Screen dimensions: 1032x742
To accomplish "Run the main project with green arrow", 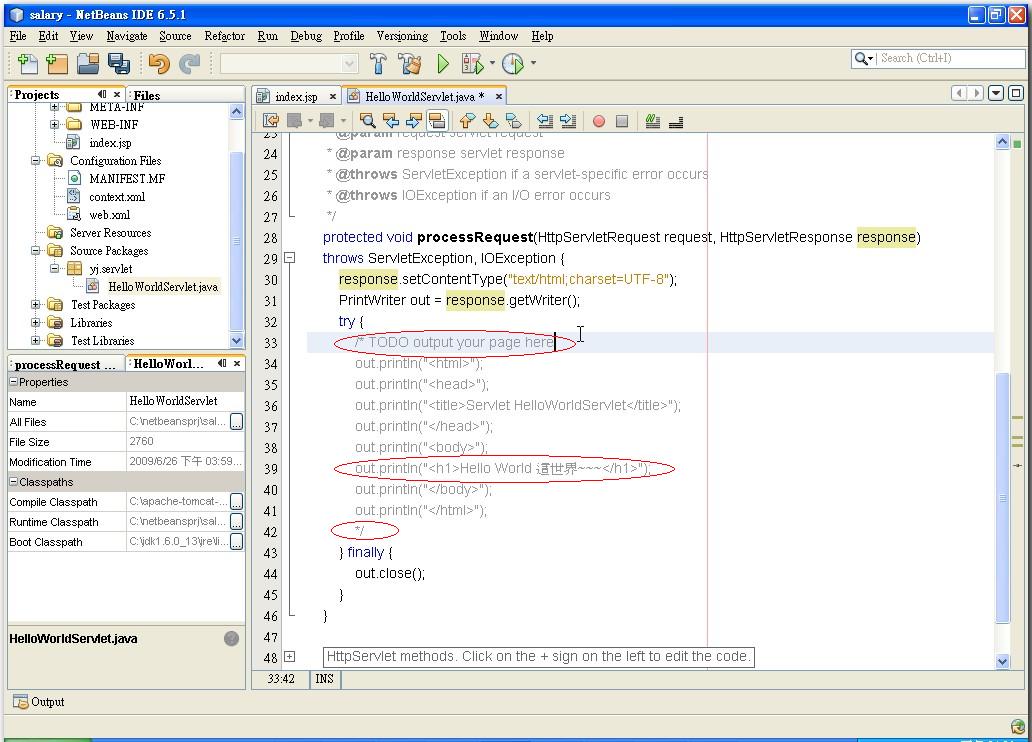I will tap(443, 63).
